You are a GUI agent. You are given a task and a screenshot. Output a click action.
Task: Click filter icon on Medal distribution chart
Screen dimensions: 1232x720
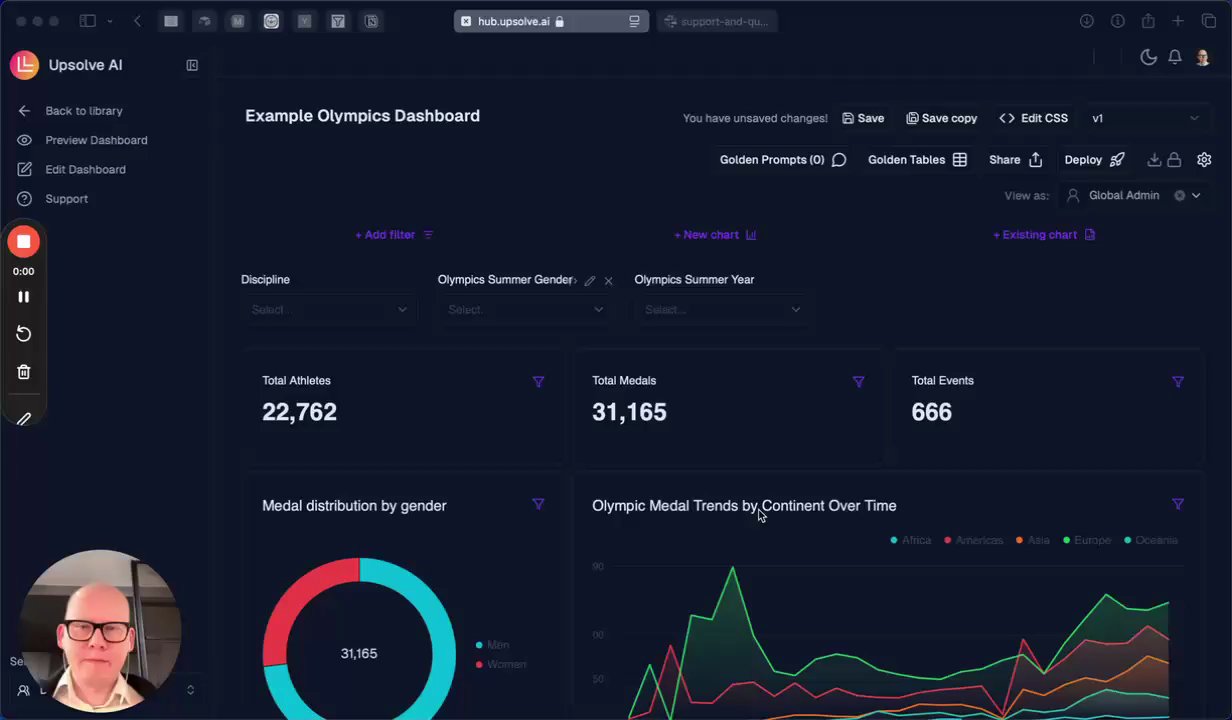coord(538,504)
